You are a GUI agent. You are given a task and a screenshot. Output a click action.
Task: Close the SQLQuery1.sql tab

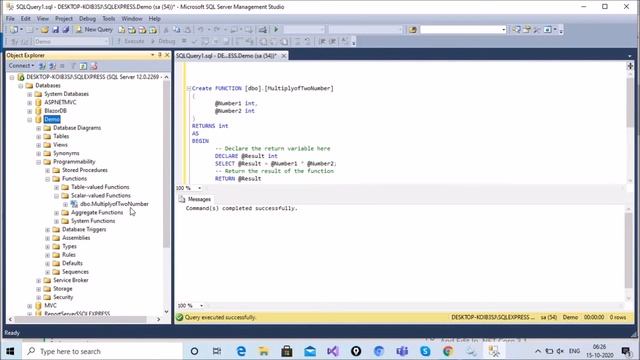tap(284, 56)
